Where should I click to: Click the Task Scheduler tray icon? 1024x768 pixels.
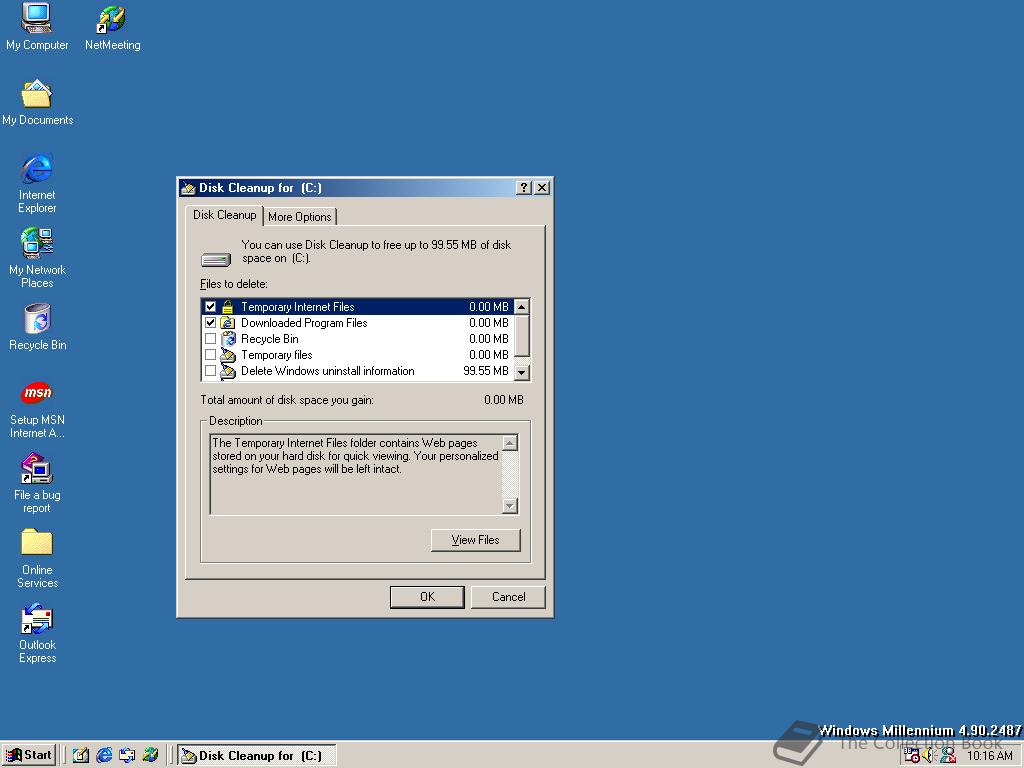tap(912, 756)
